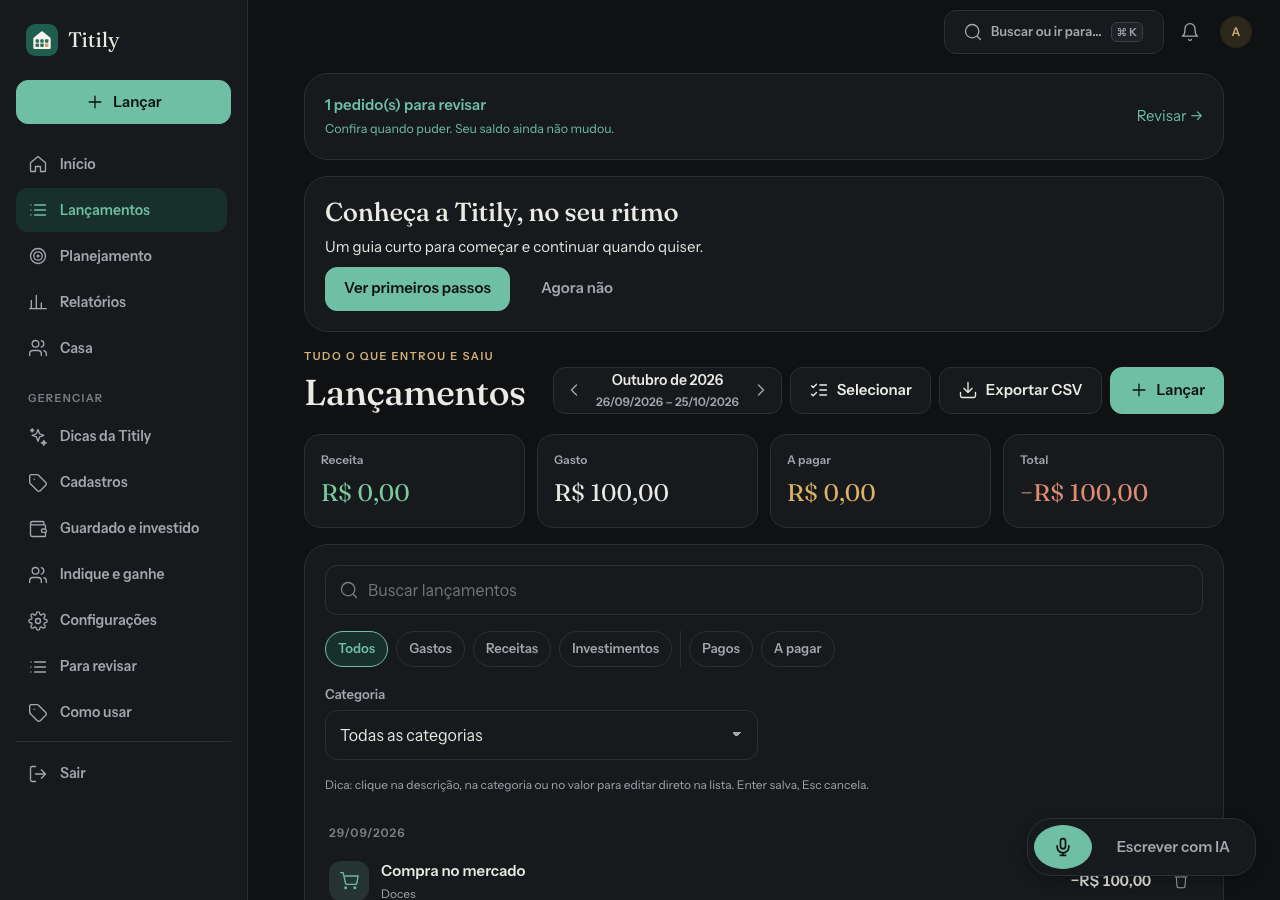
Task: Open Dicas da Titily
Action: click(x=121, y=436)
